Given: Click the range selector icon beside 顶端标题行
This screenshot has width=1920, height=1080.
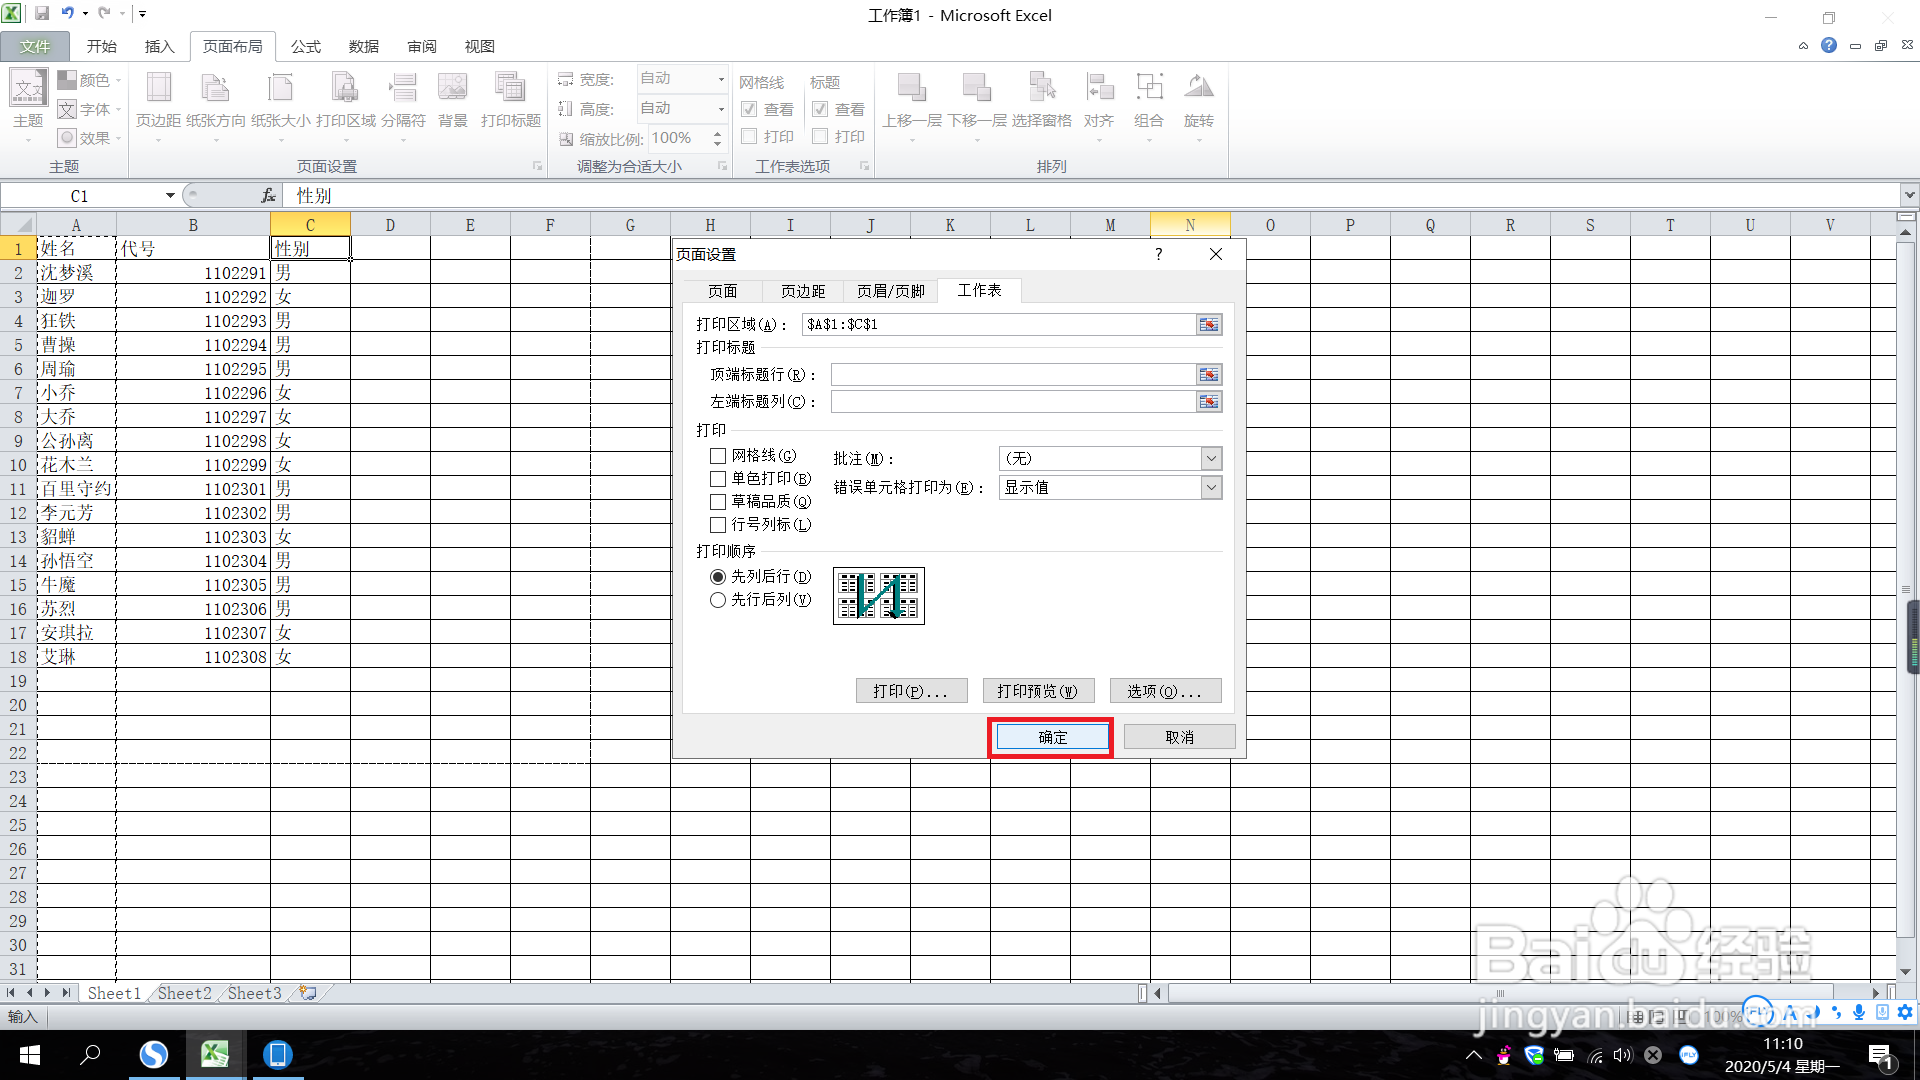Looking at the screenshot, I should coord(1208,374).
